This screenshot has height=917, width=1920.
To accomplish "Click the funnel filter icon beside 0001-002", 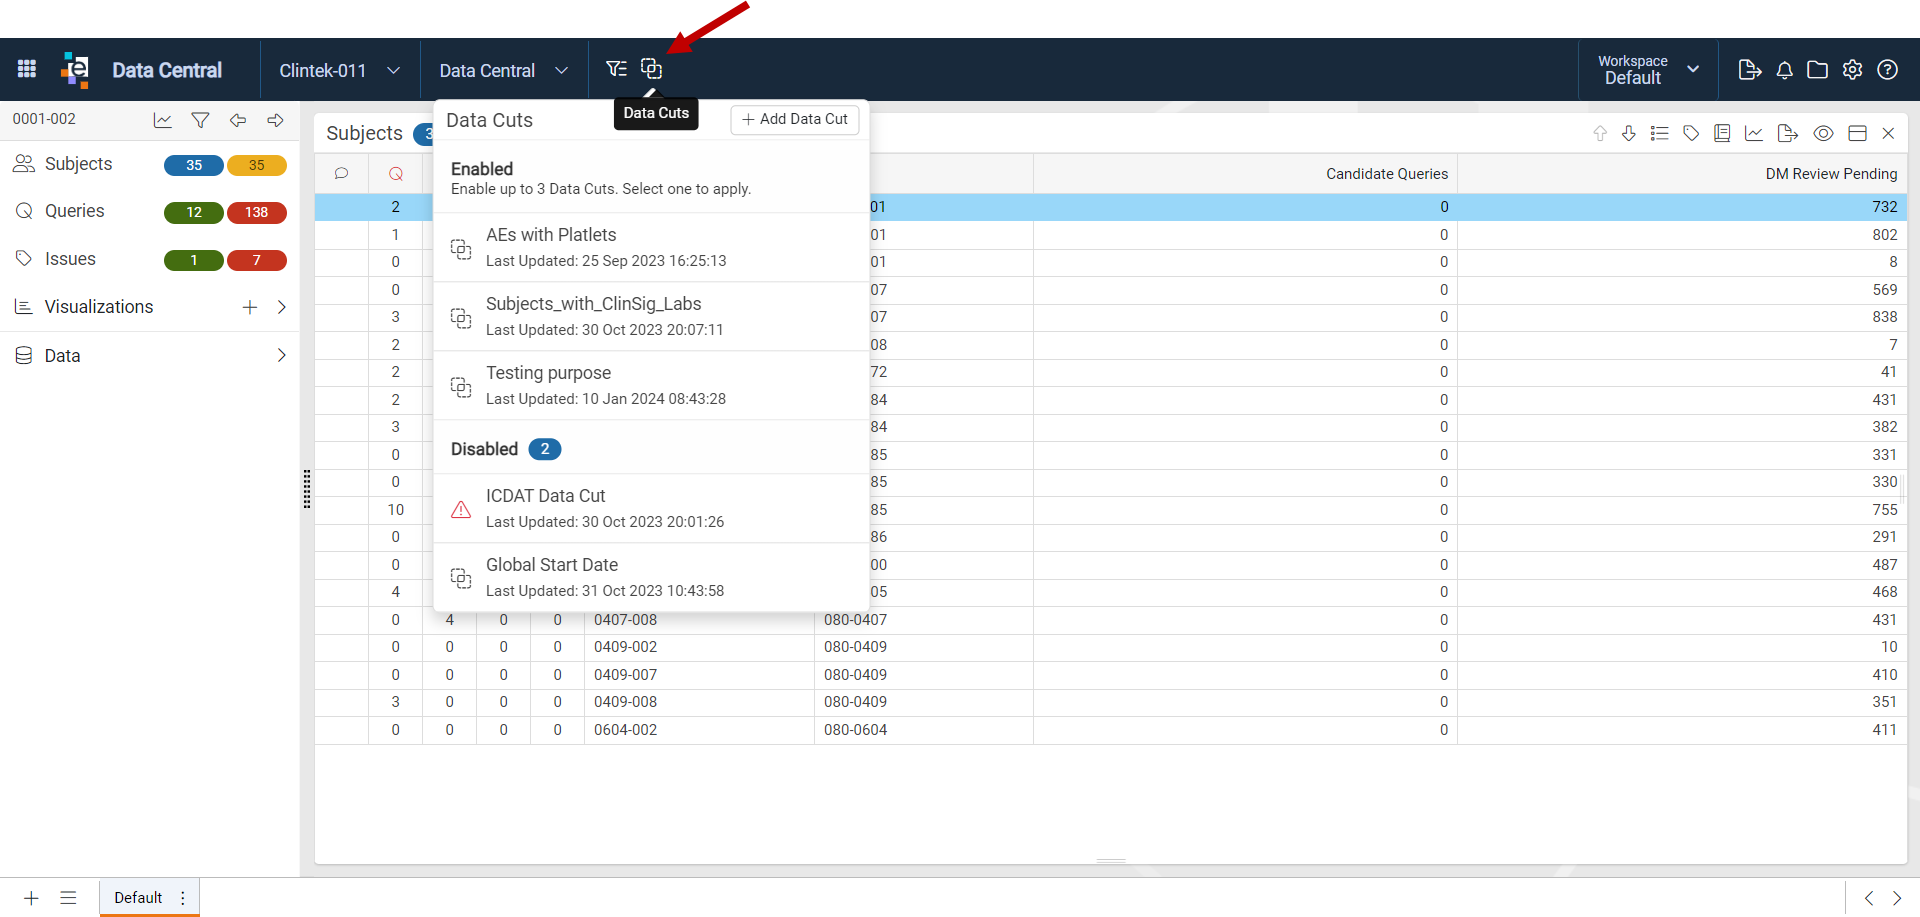I will tap(200, 120).
